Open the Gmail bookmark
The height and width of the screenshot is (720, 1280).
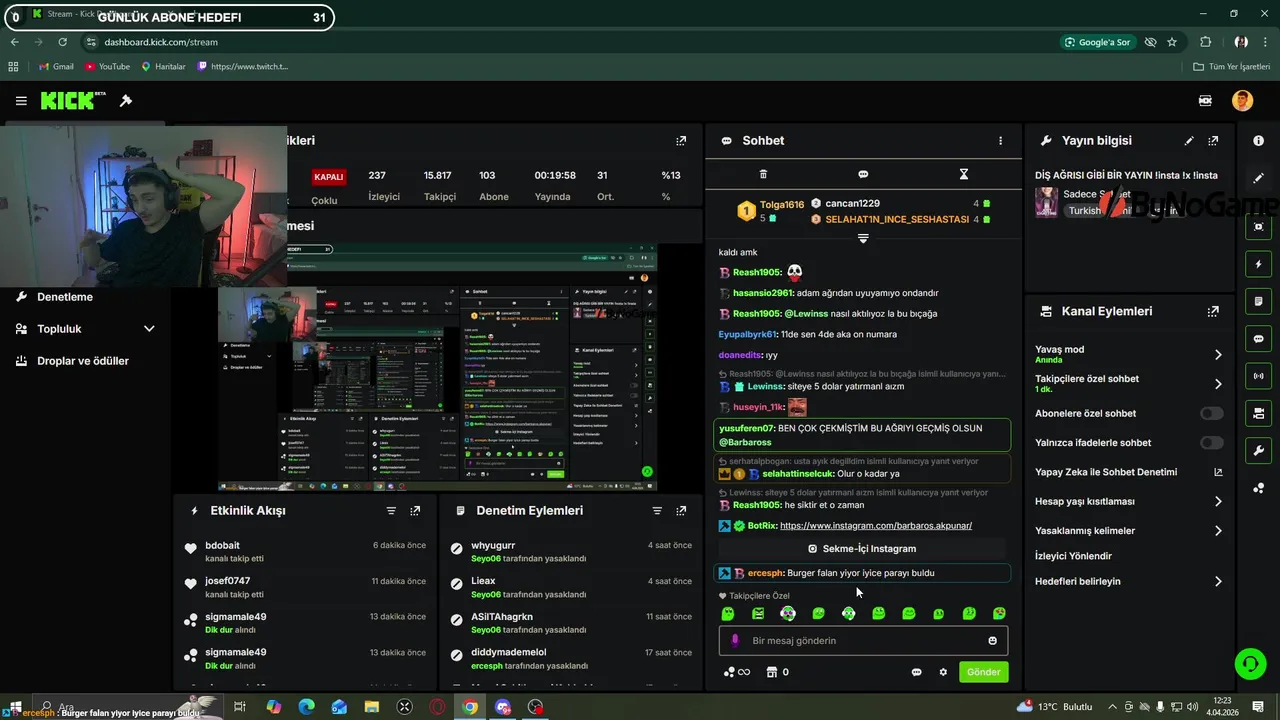tap(56, 67)
